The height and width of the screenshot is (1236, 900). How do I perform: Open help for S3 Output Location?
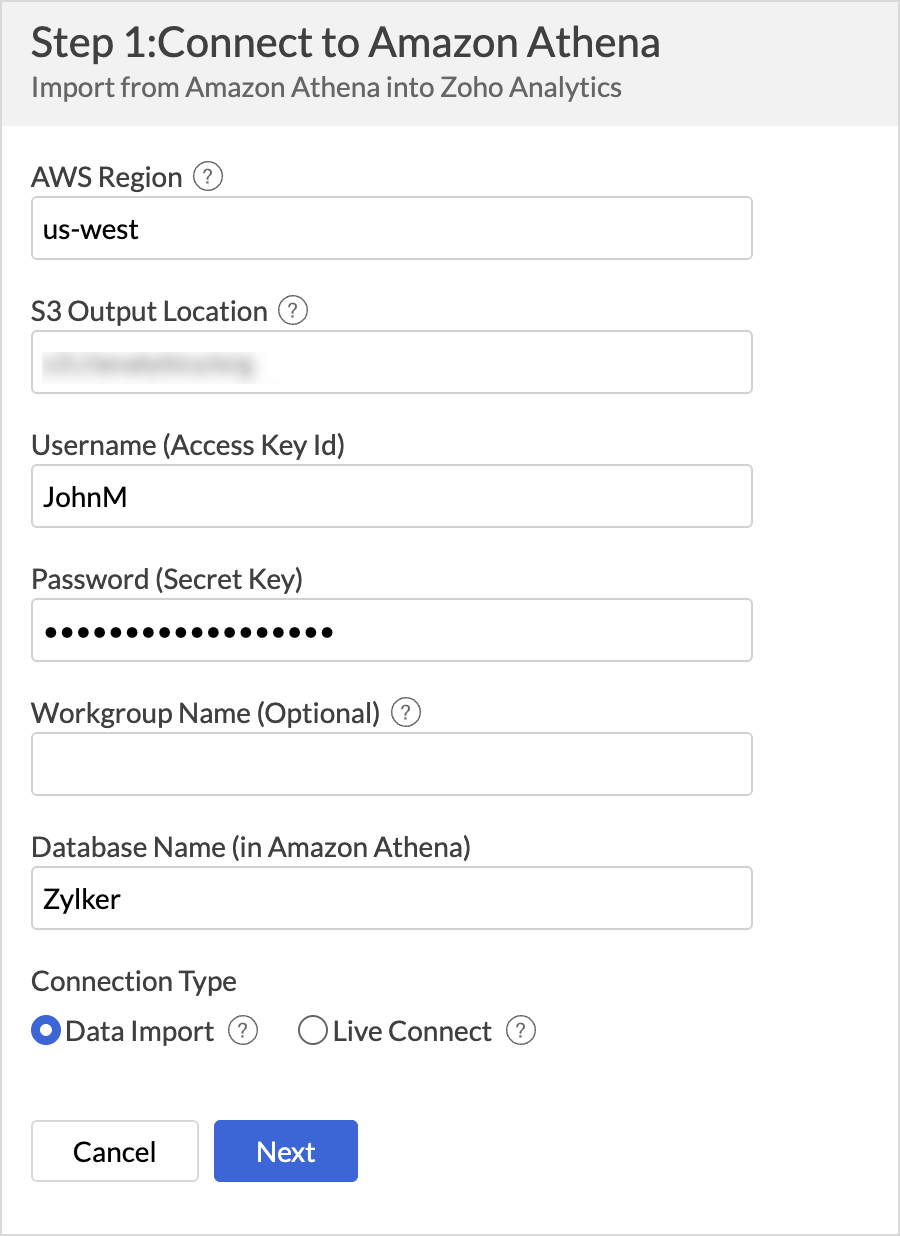click(x=292, y=311)
